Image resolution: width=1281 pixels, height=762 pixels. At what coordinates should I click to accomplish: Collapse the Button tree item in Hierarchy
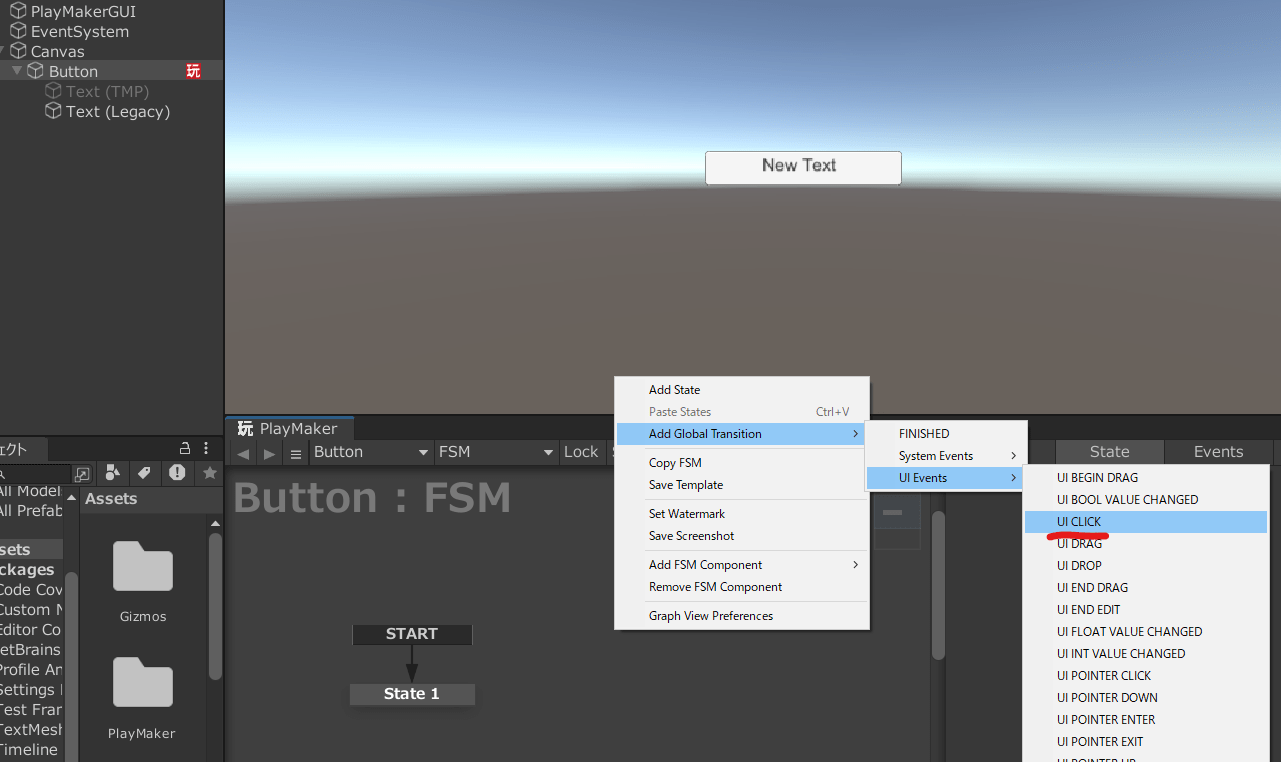click(x=17, y=71)
